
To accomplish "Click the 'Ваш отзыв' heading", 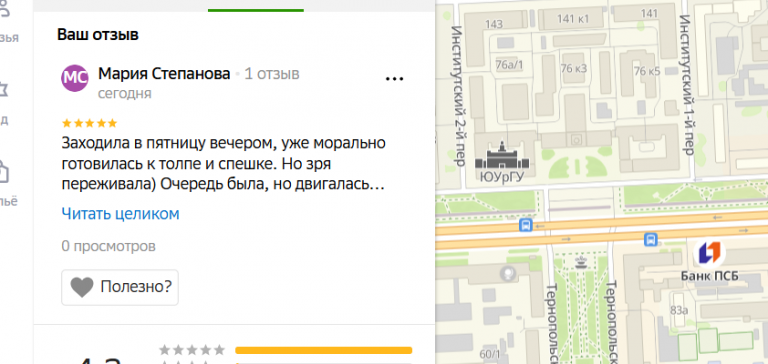I will pyautogui.click(x=98, y=35).
